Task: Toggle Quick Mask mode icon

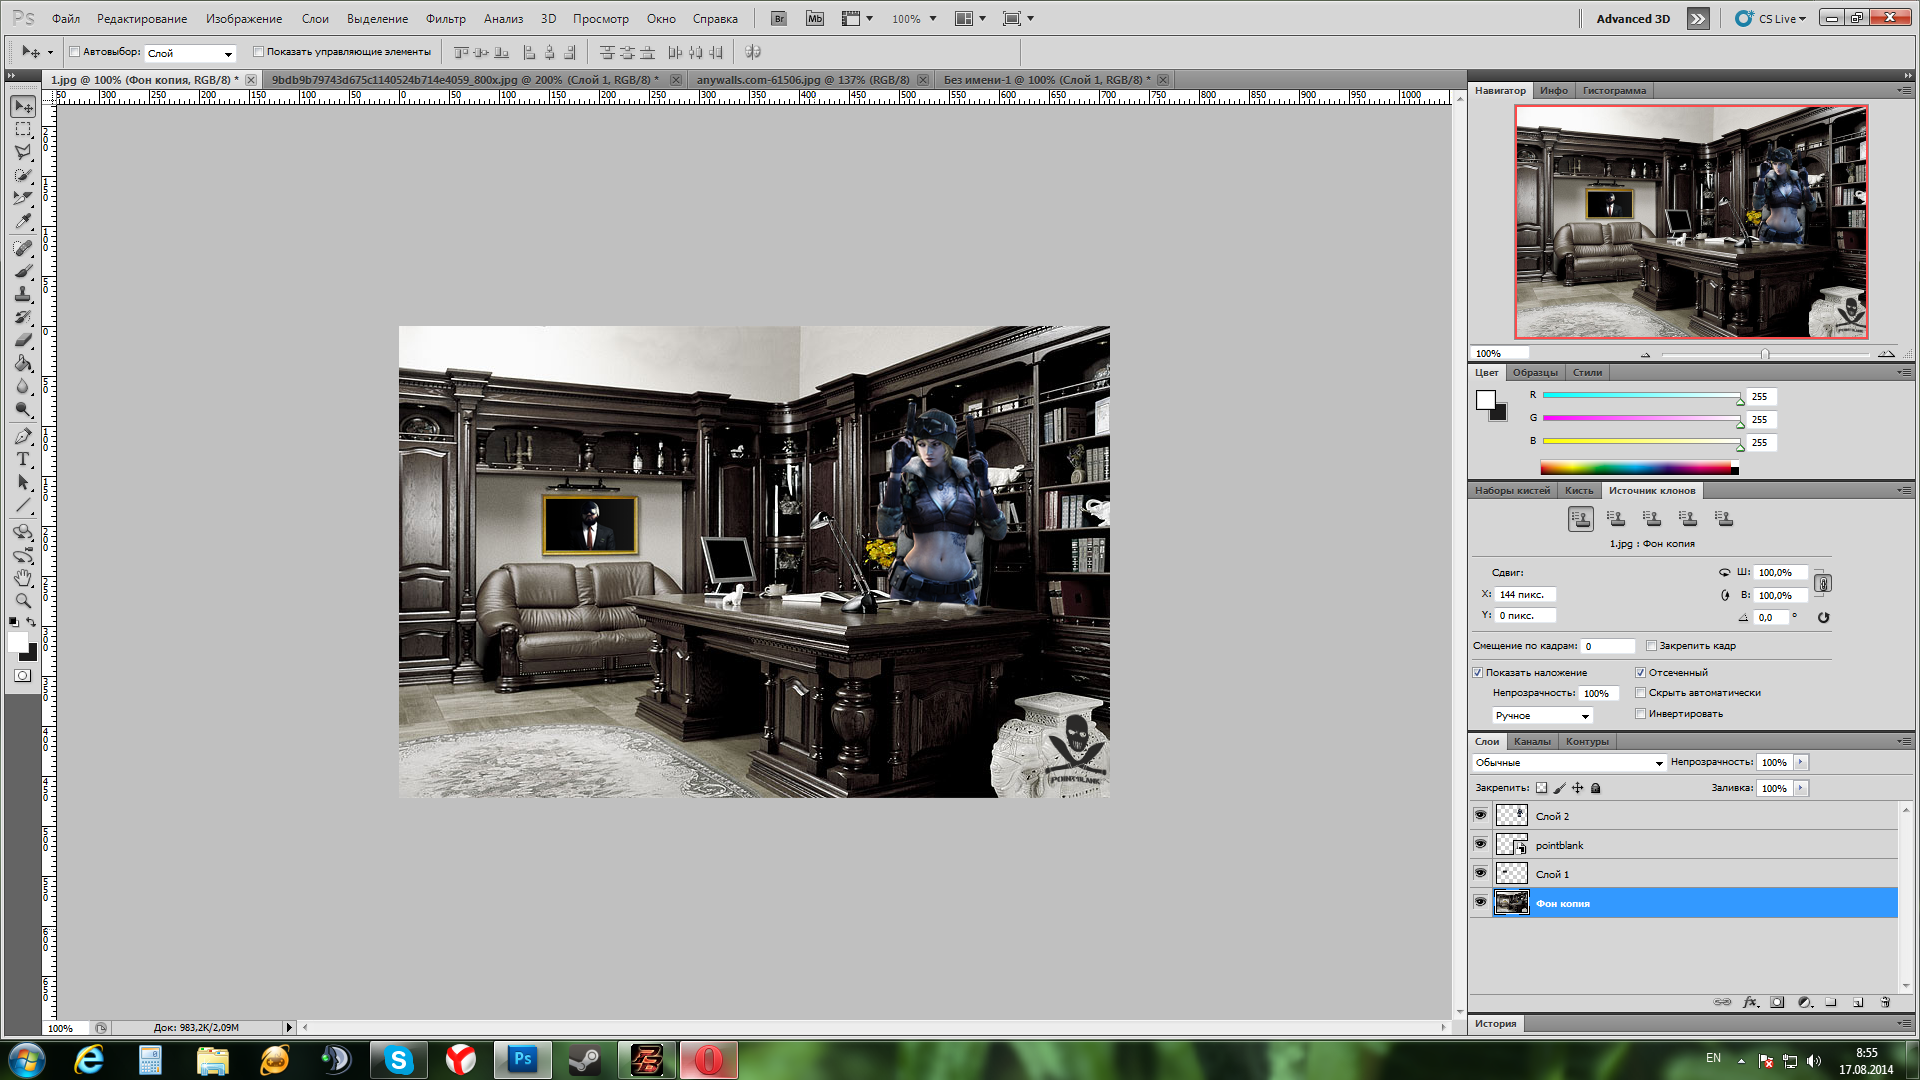Action: pyautogui.click(x=23, y=676)
